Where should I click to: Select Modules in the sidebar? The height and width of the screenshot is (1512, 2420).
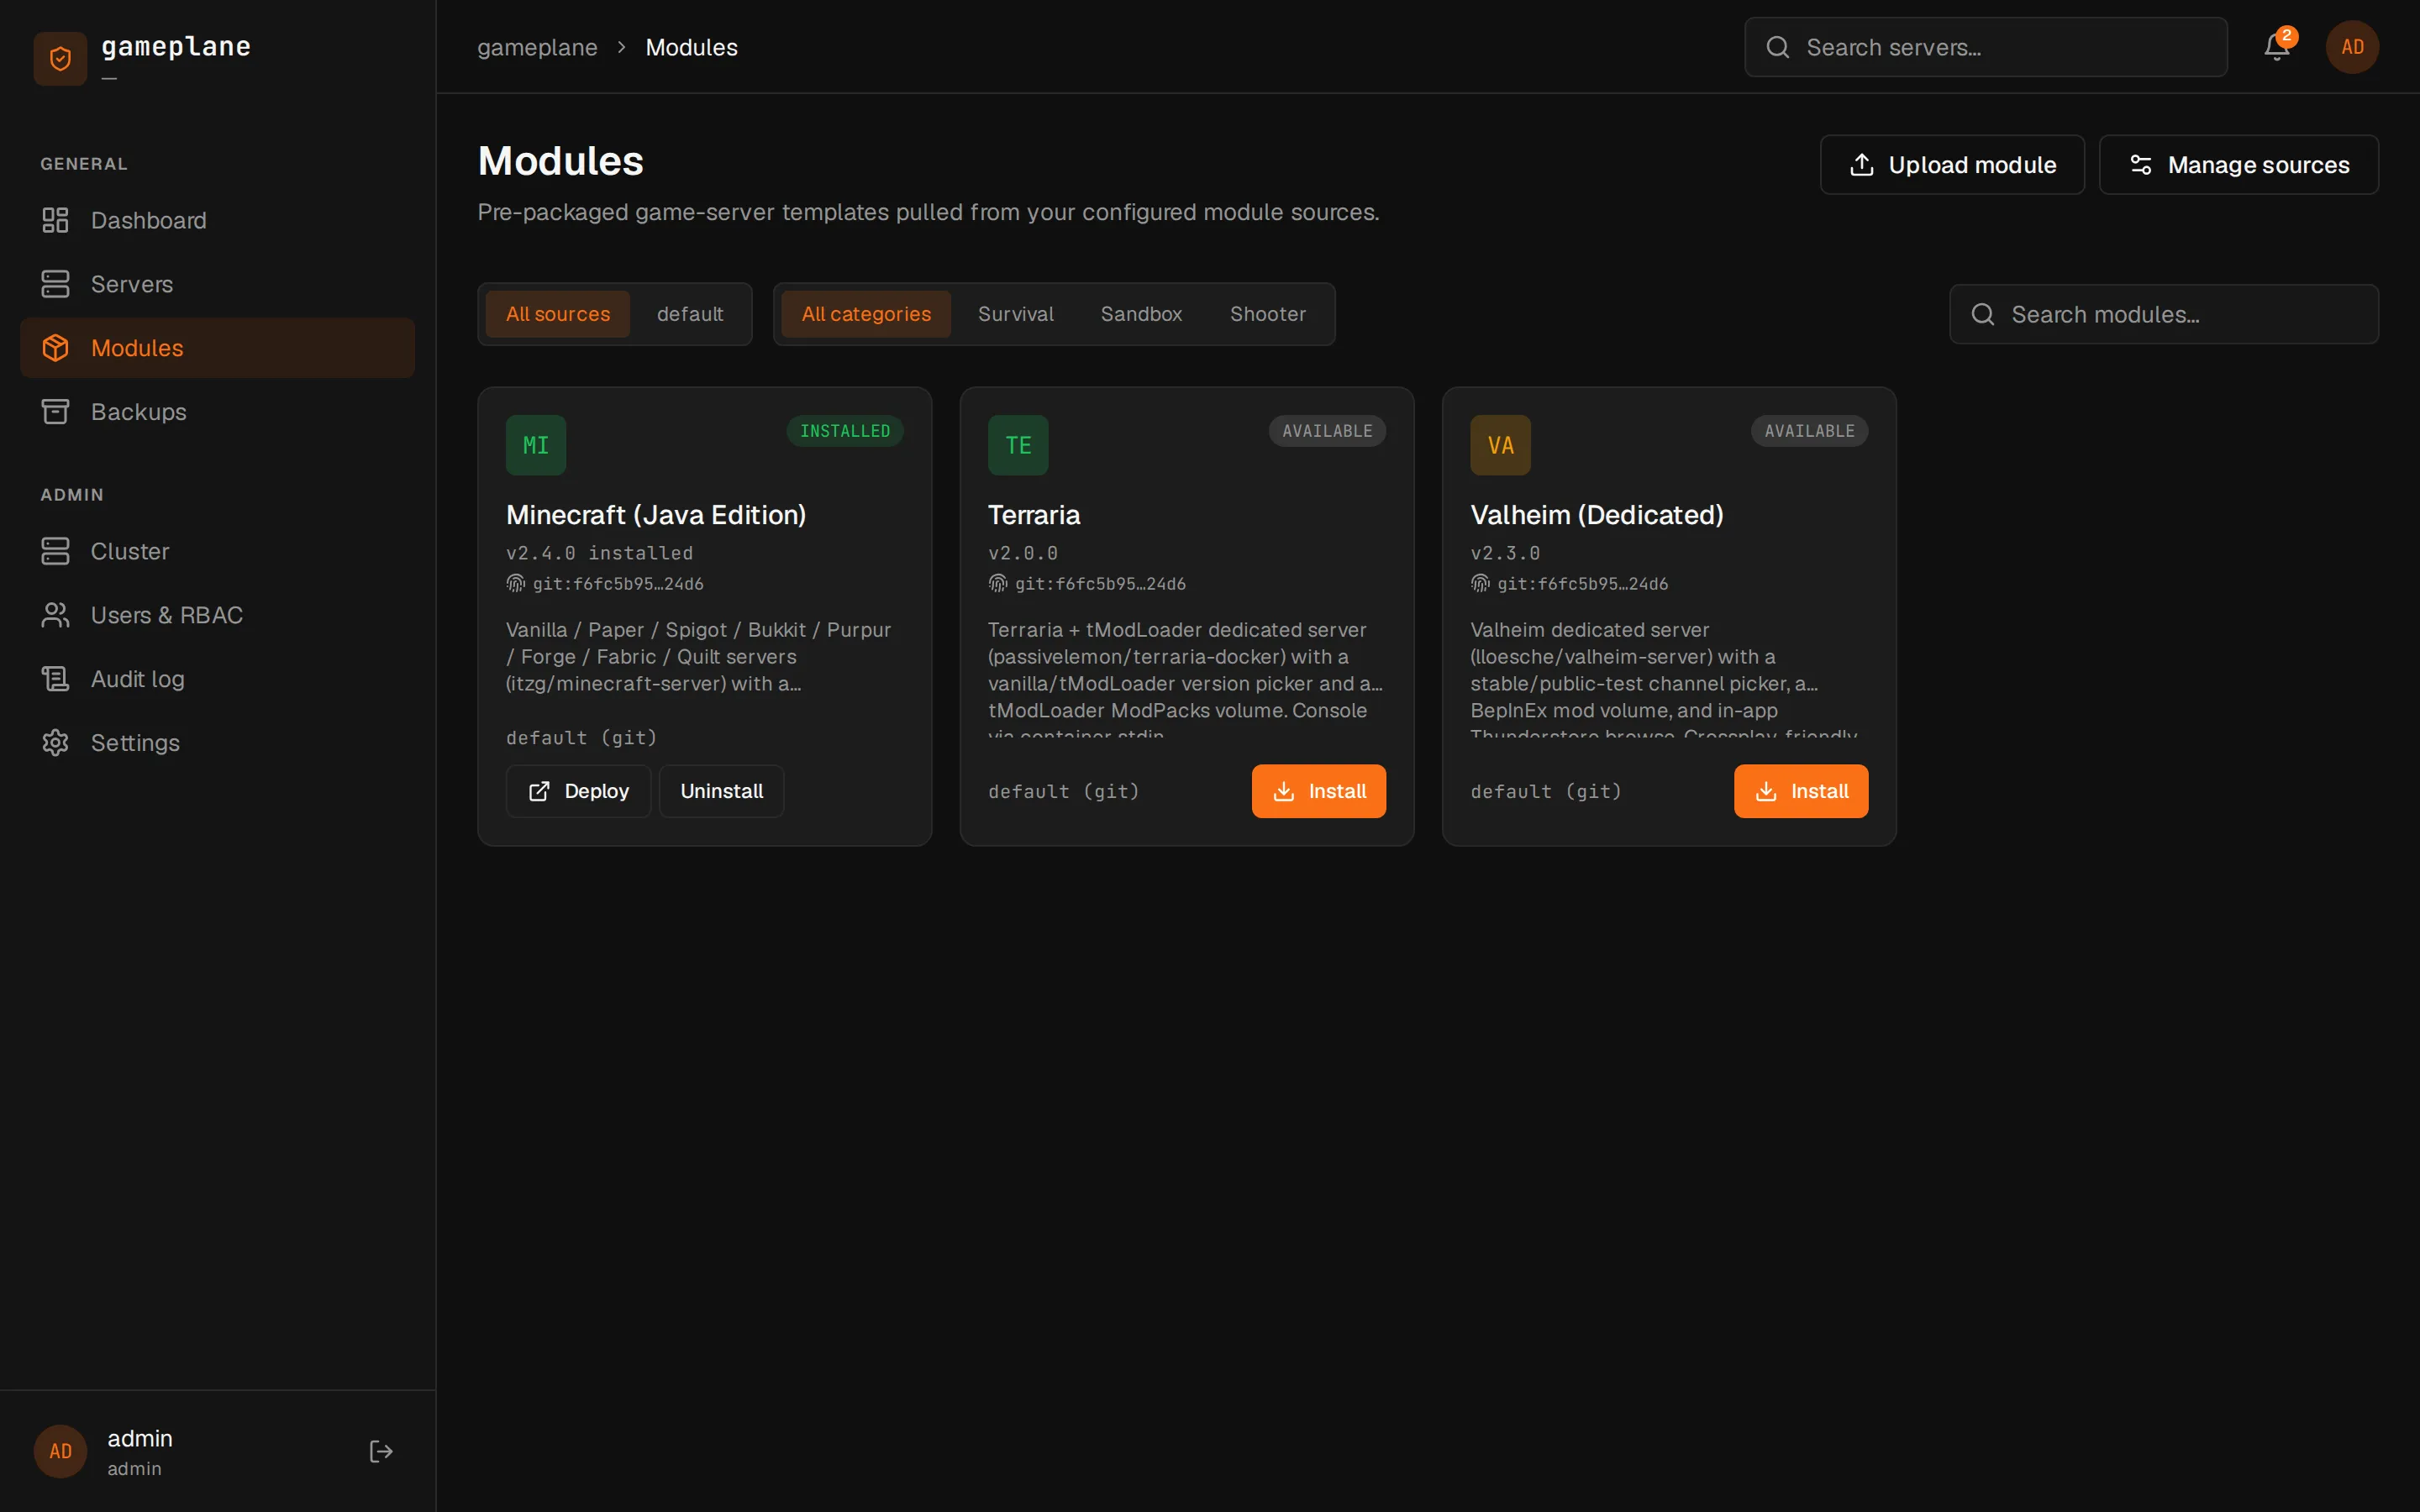click(217, 348)
